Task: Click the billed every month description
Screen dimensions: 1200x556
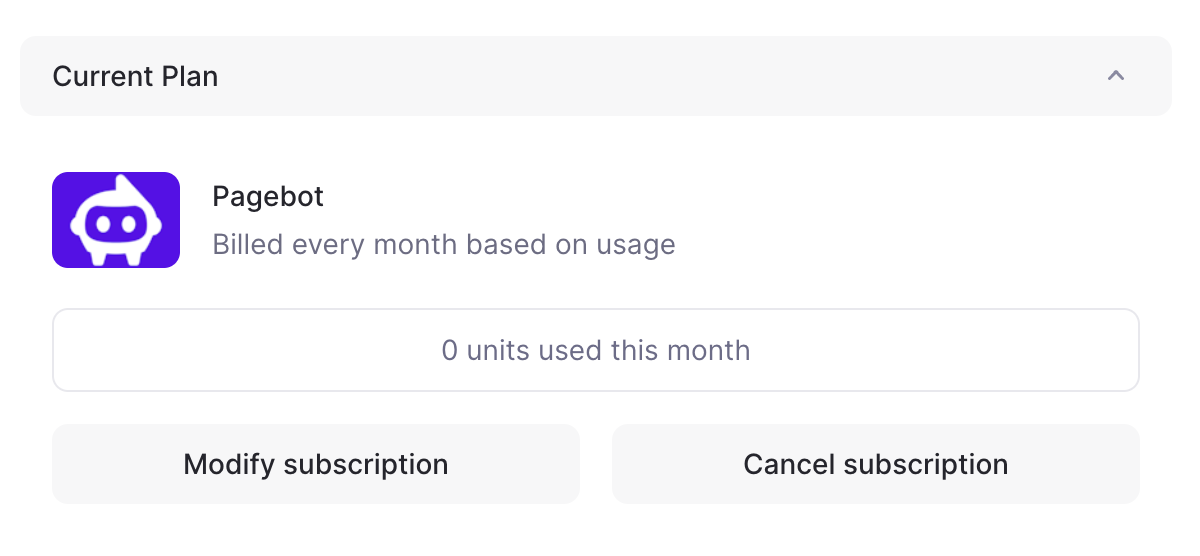Action: point(443,244)
